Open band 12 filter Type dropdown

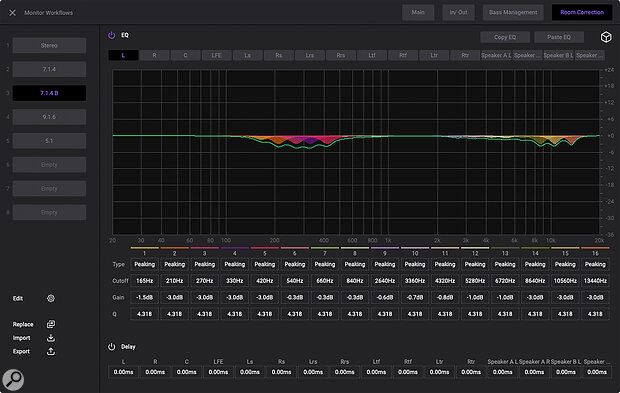(x=475, y=265)
